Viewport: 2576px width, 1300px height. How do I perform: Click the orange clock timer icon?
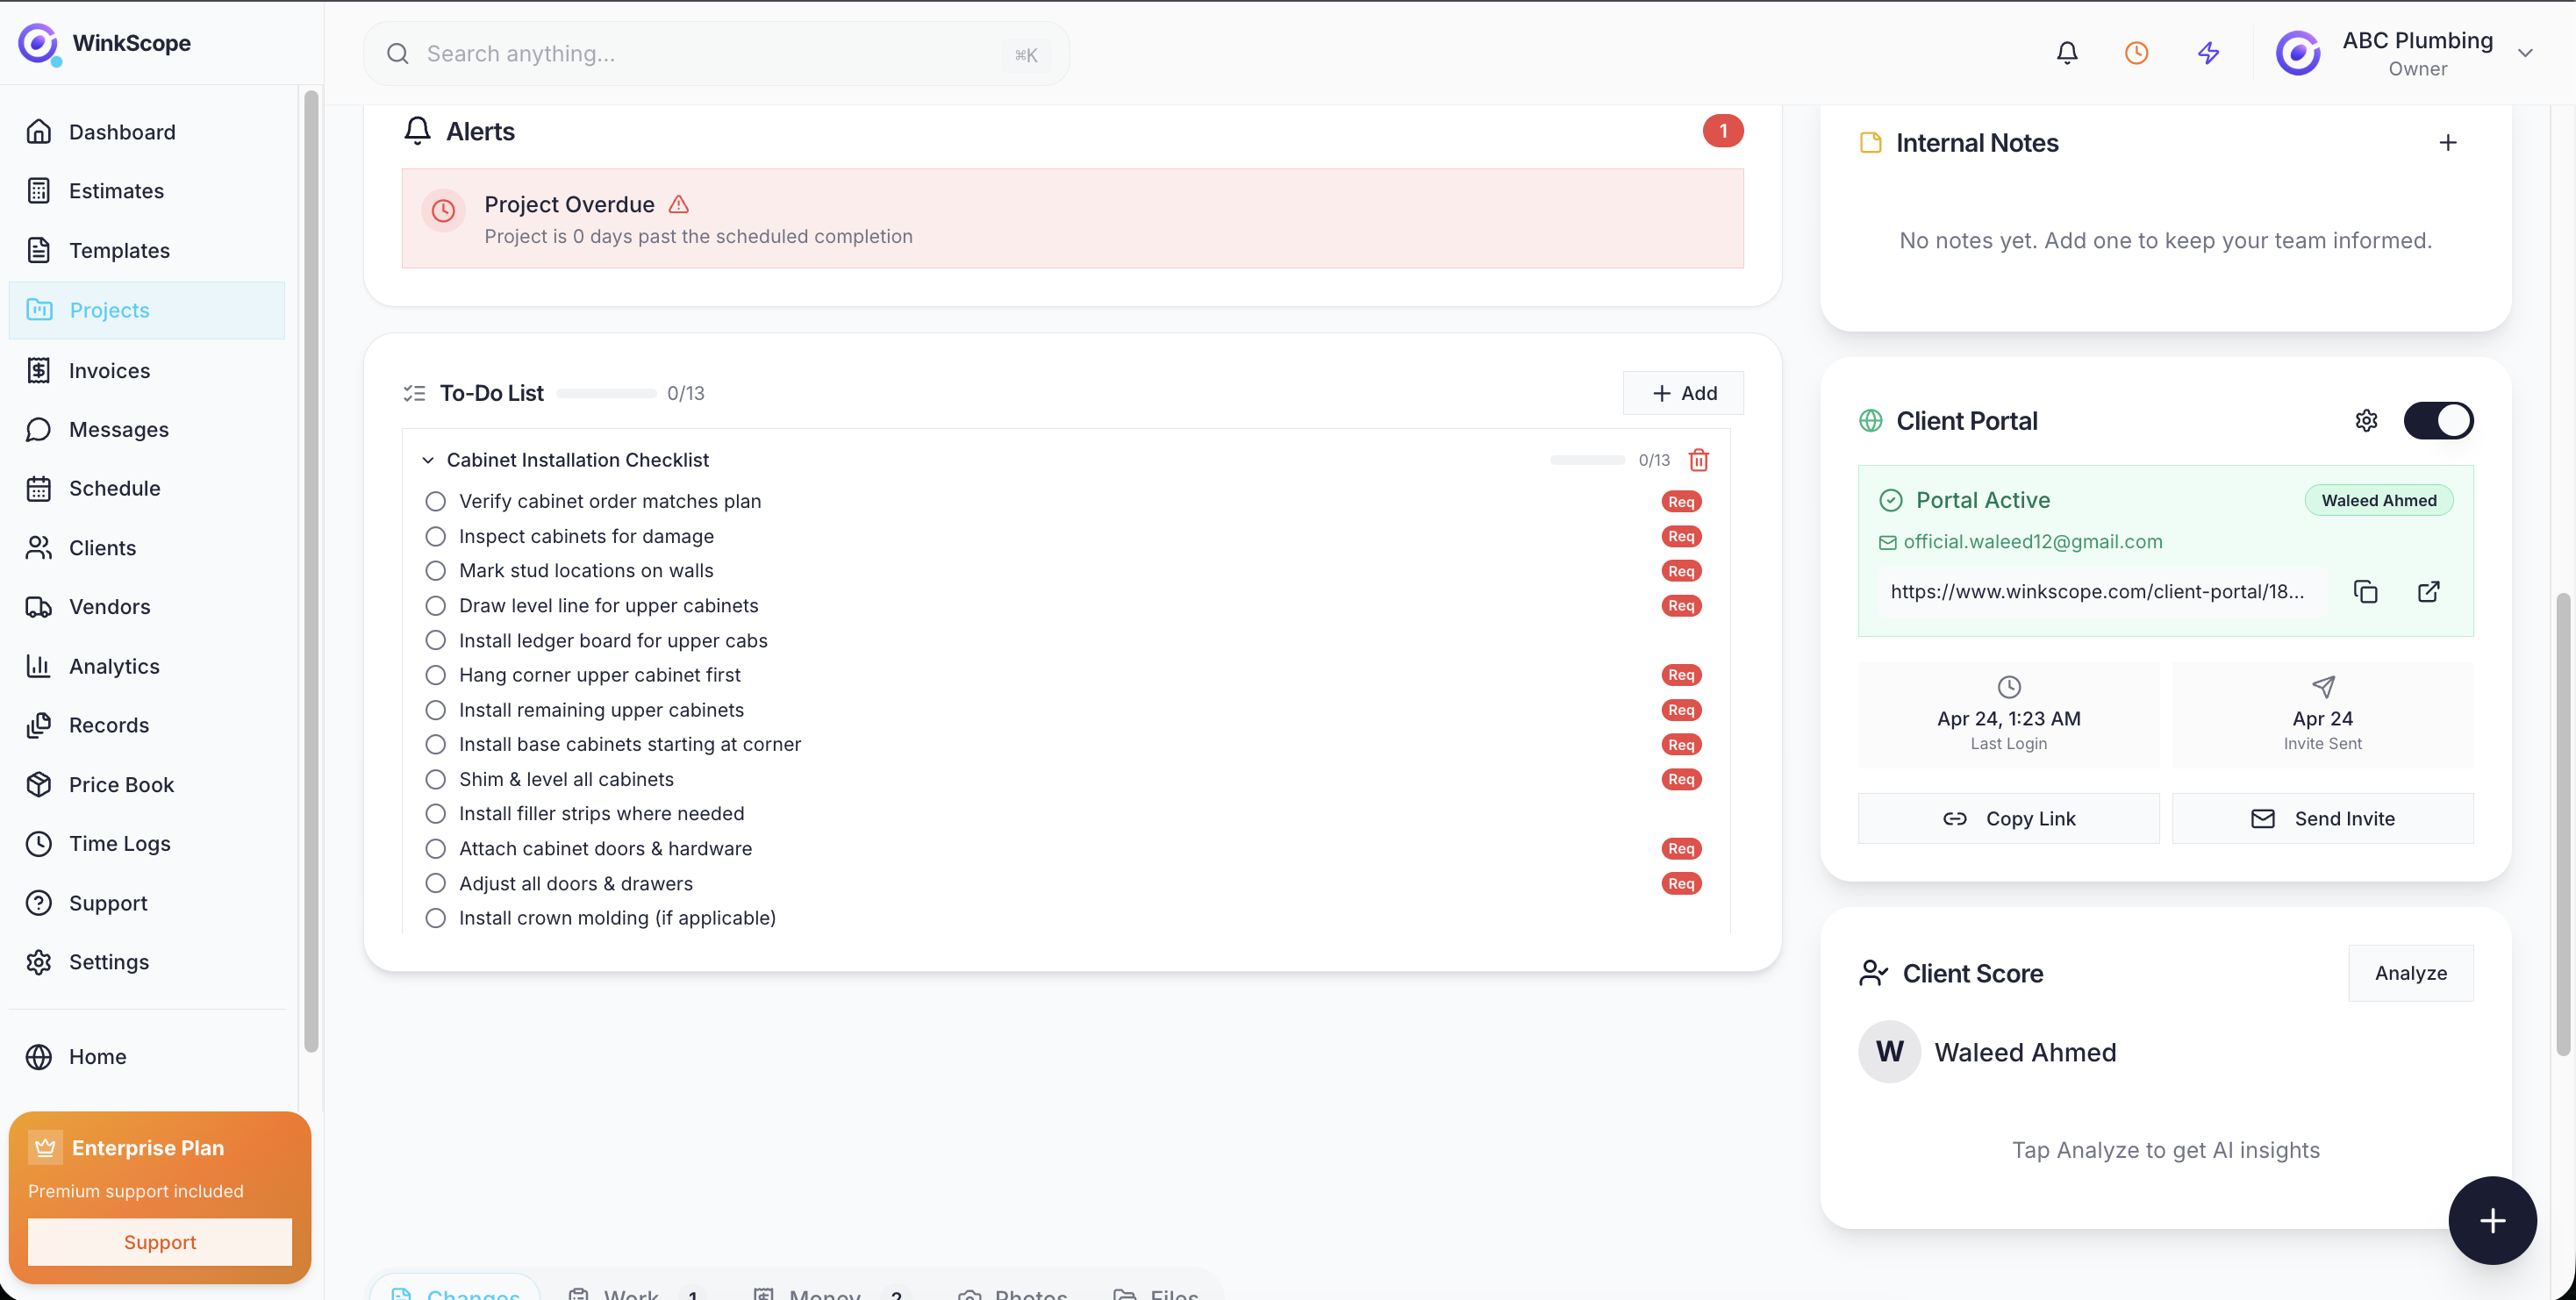2136,53
